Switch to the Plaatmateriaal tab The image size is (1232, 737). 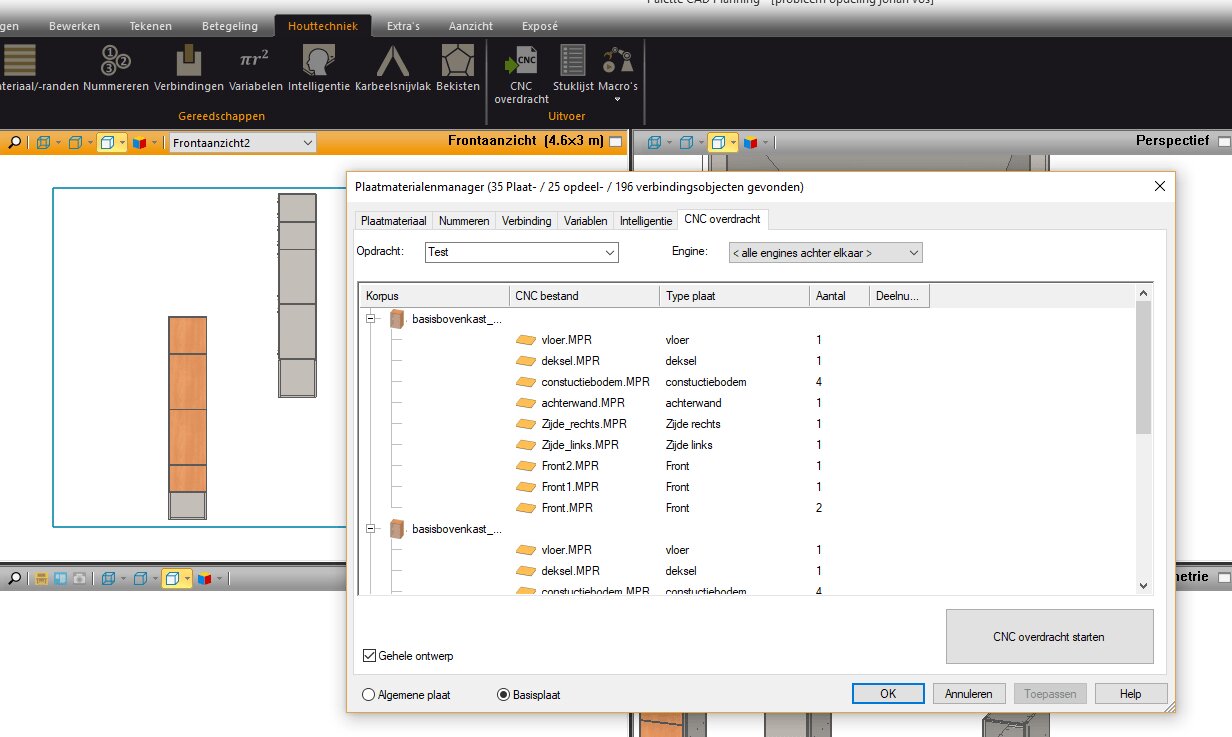(x=394, y=221)
